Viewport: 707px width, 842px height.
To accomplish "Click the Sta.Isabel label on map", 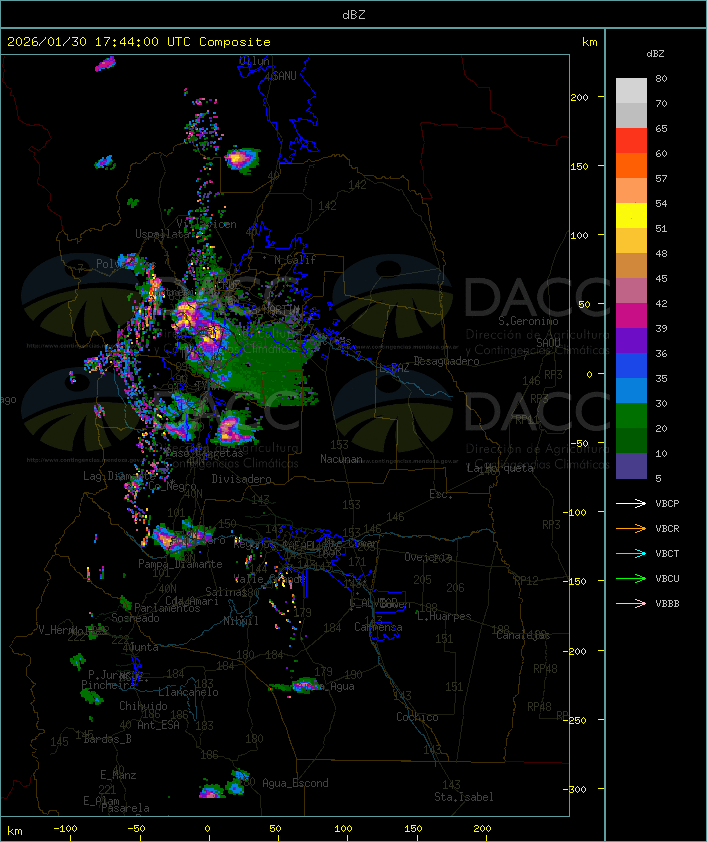I will [464, 797].
